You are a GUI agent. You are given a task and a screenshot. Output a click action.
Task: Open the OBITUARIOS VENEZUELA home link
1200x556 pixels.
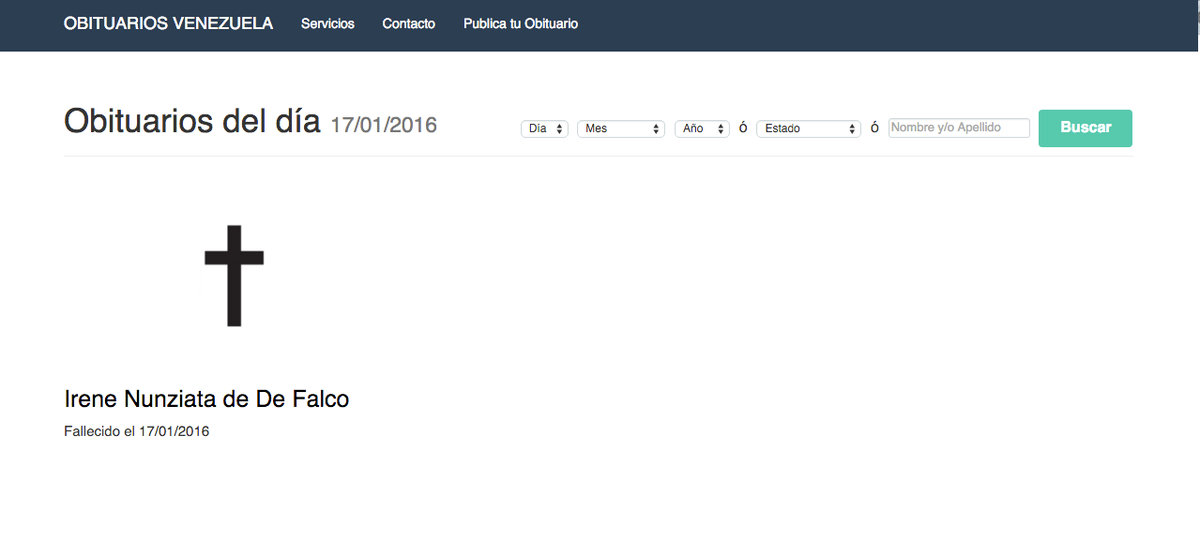point(168,23)
